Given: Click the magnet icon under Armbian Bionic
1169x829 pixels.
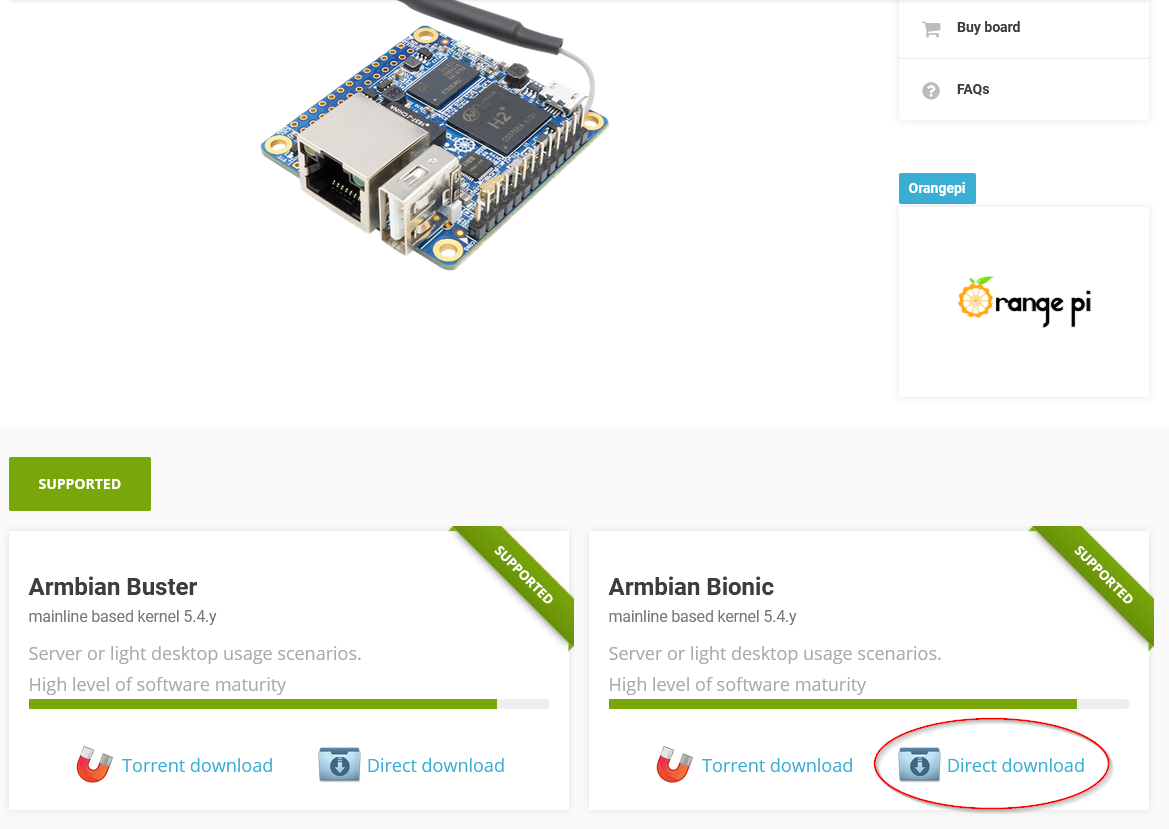Looking at the screenshot, I should pyautogui.click(x=675, y=765).
